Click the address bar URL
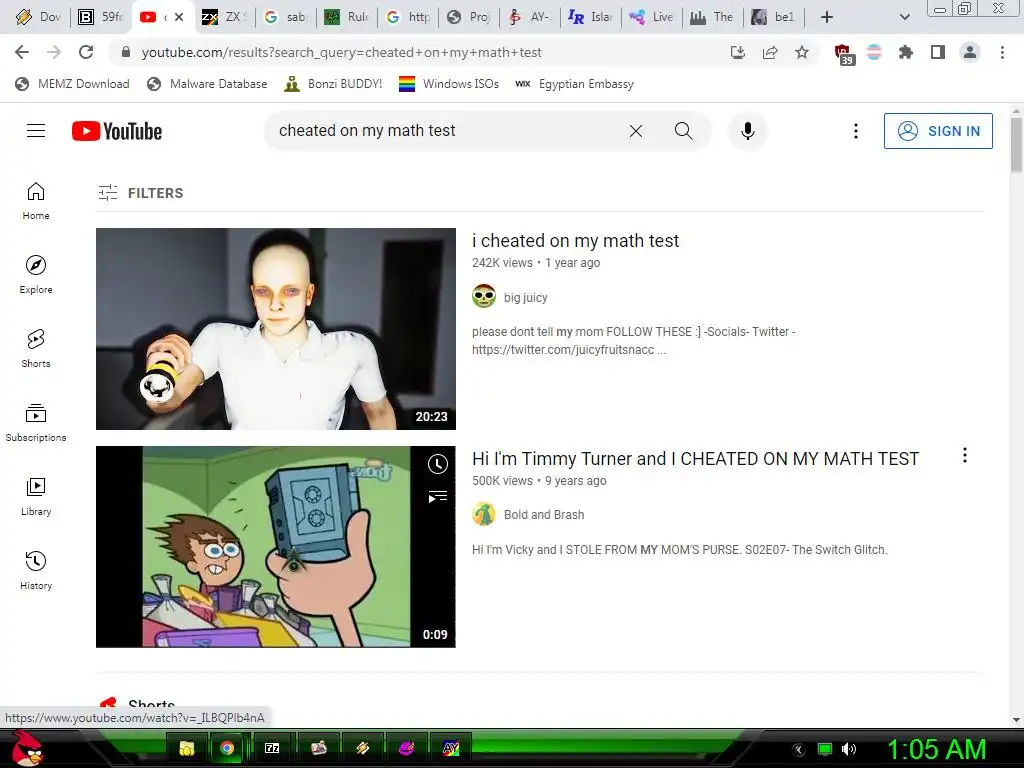The height and width of the screenshot is (768, 1024). [342, 52]
